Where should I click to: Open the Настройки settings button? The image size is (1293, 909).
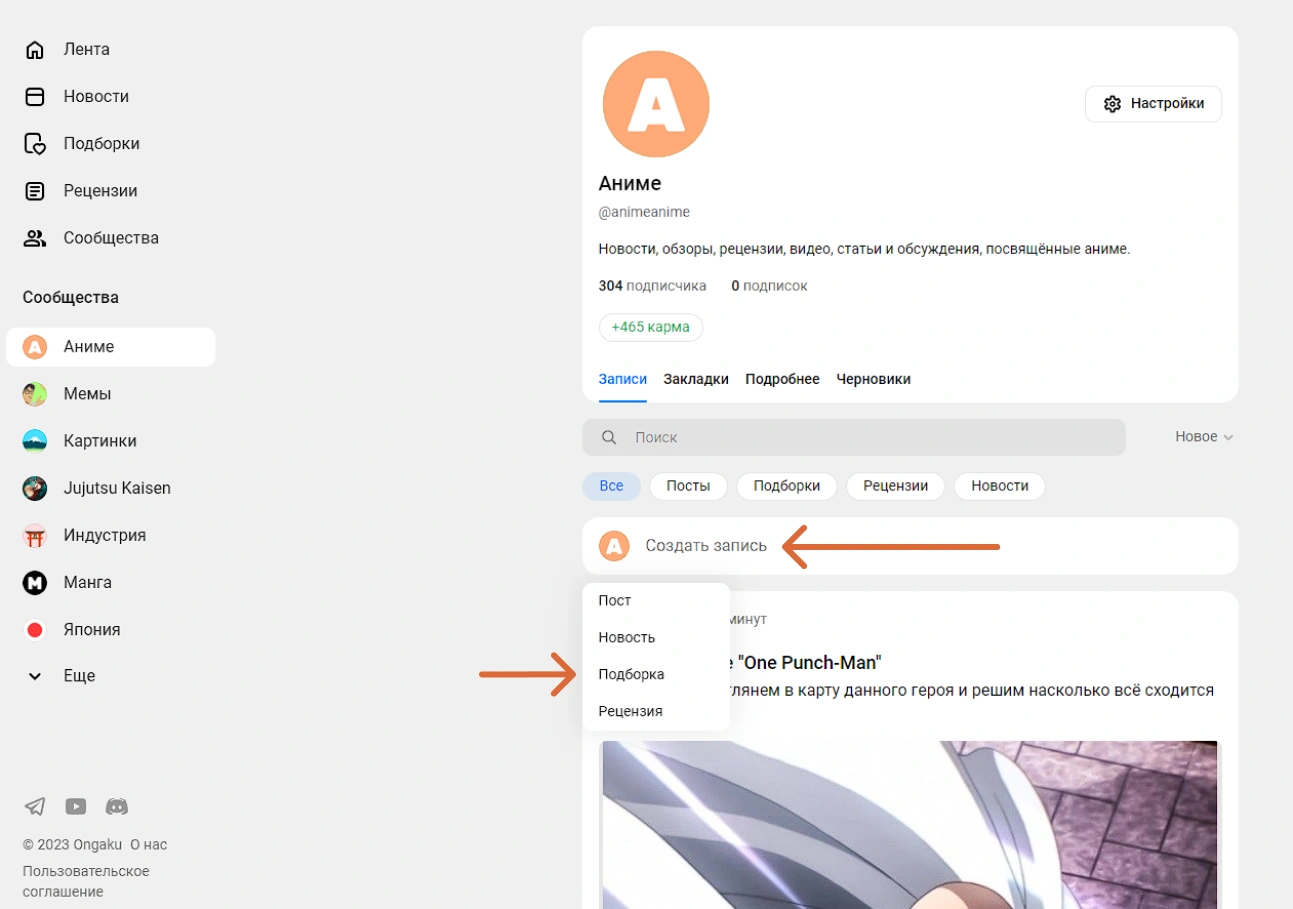coord(1153,104)
